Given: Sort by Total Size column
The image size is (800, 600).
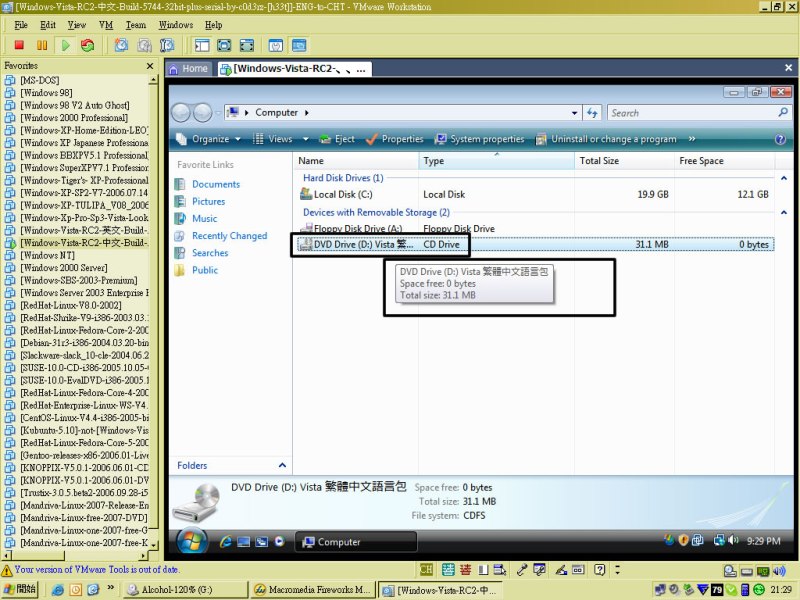Looking at the screenshot, I should pos(624,161).
